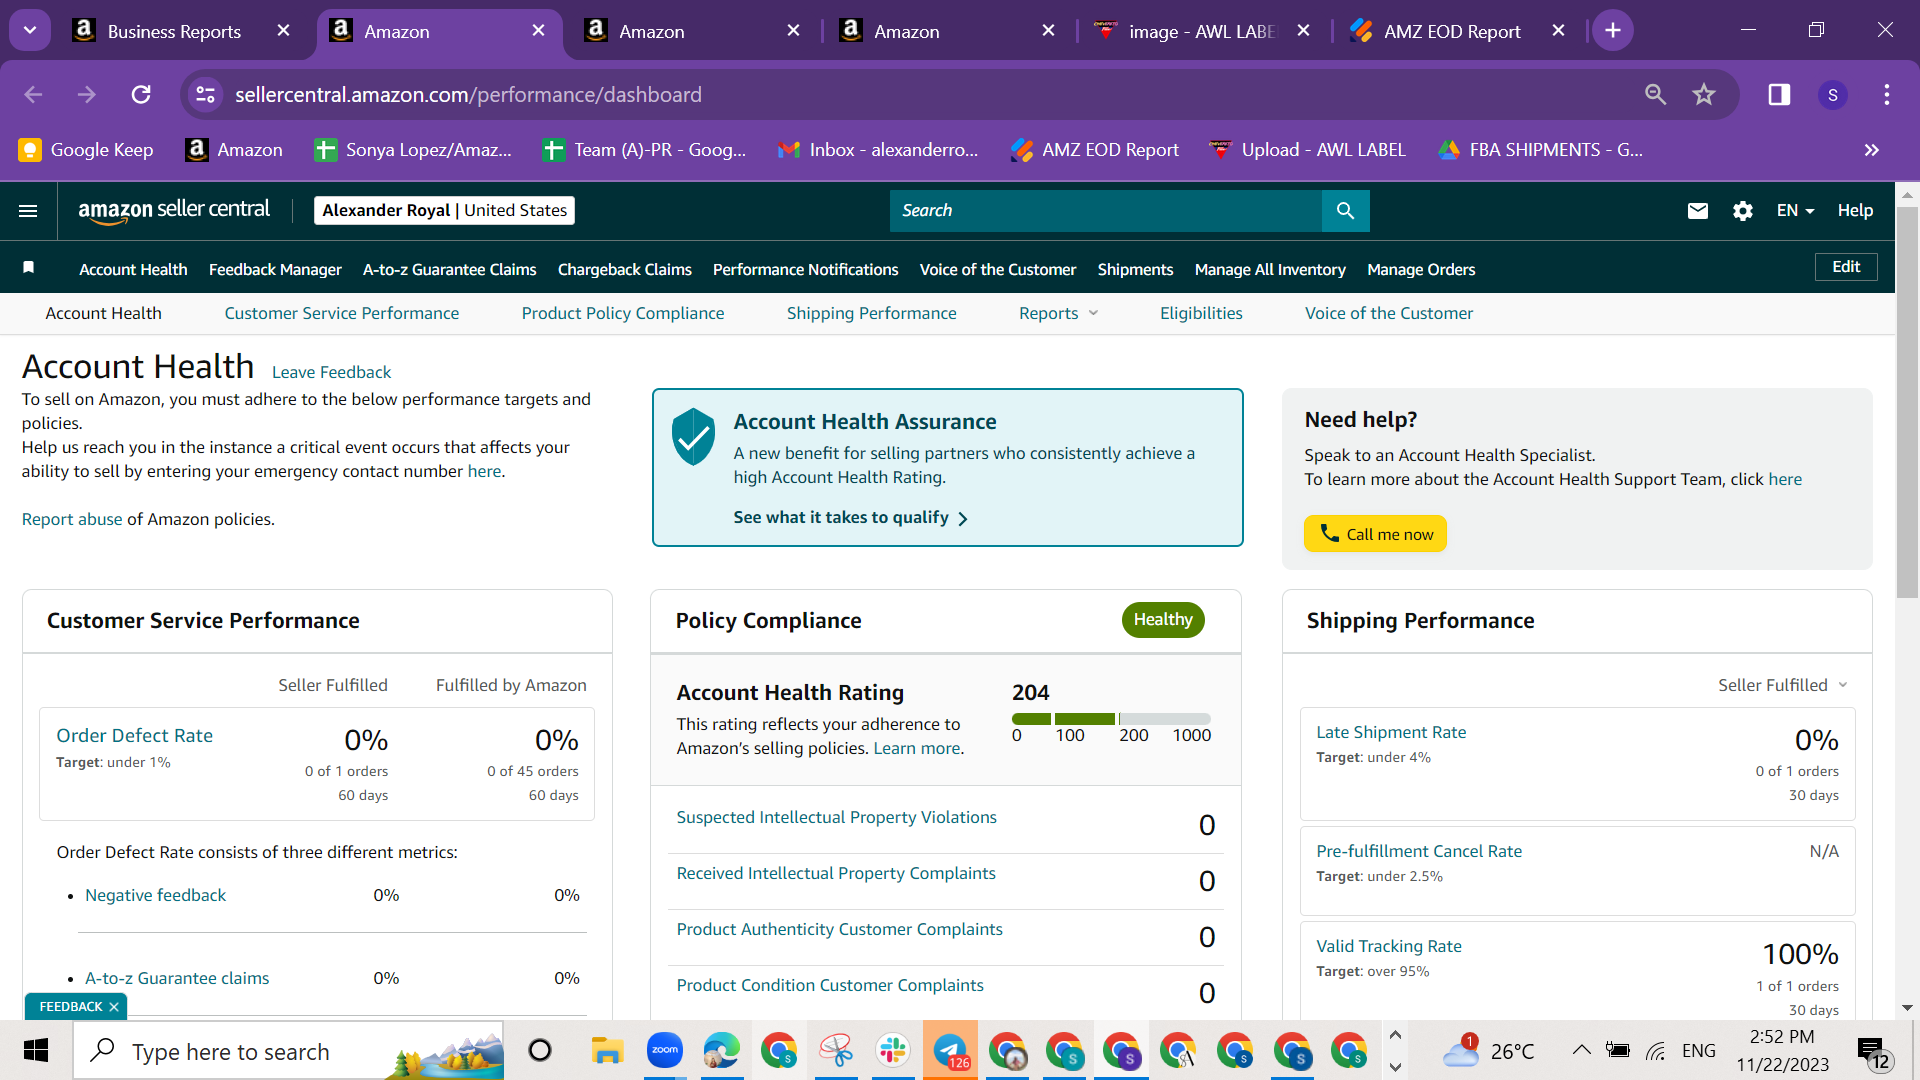
Task: Open the Report abuse link
Action: [x=72, y=519]
